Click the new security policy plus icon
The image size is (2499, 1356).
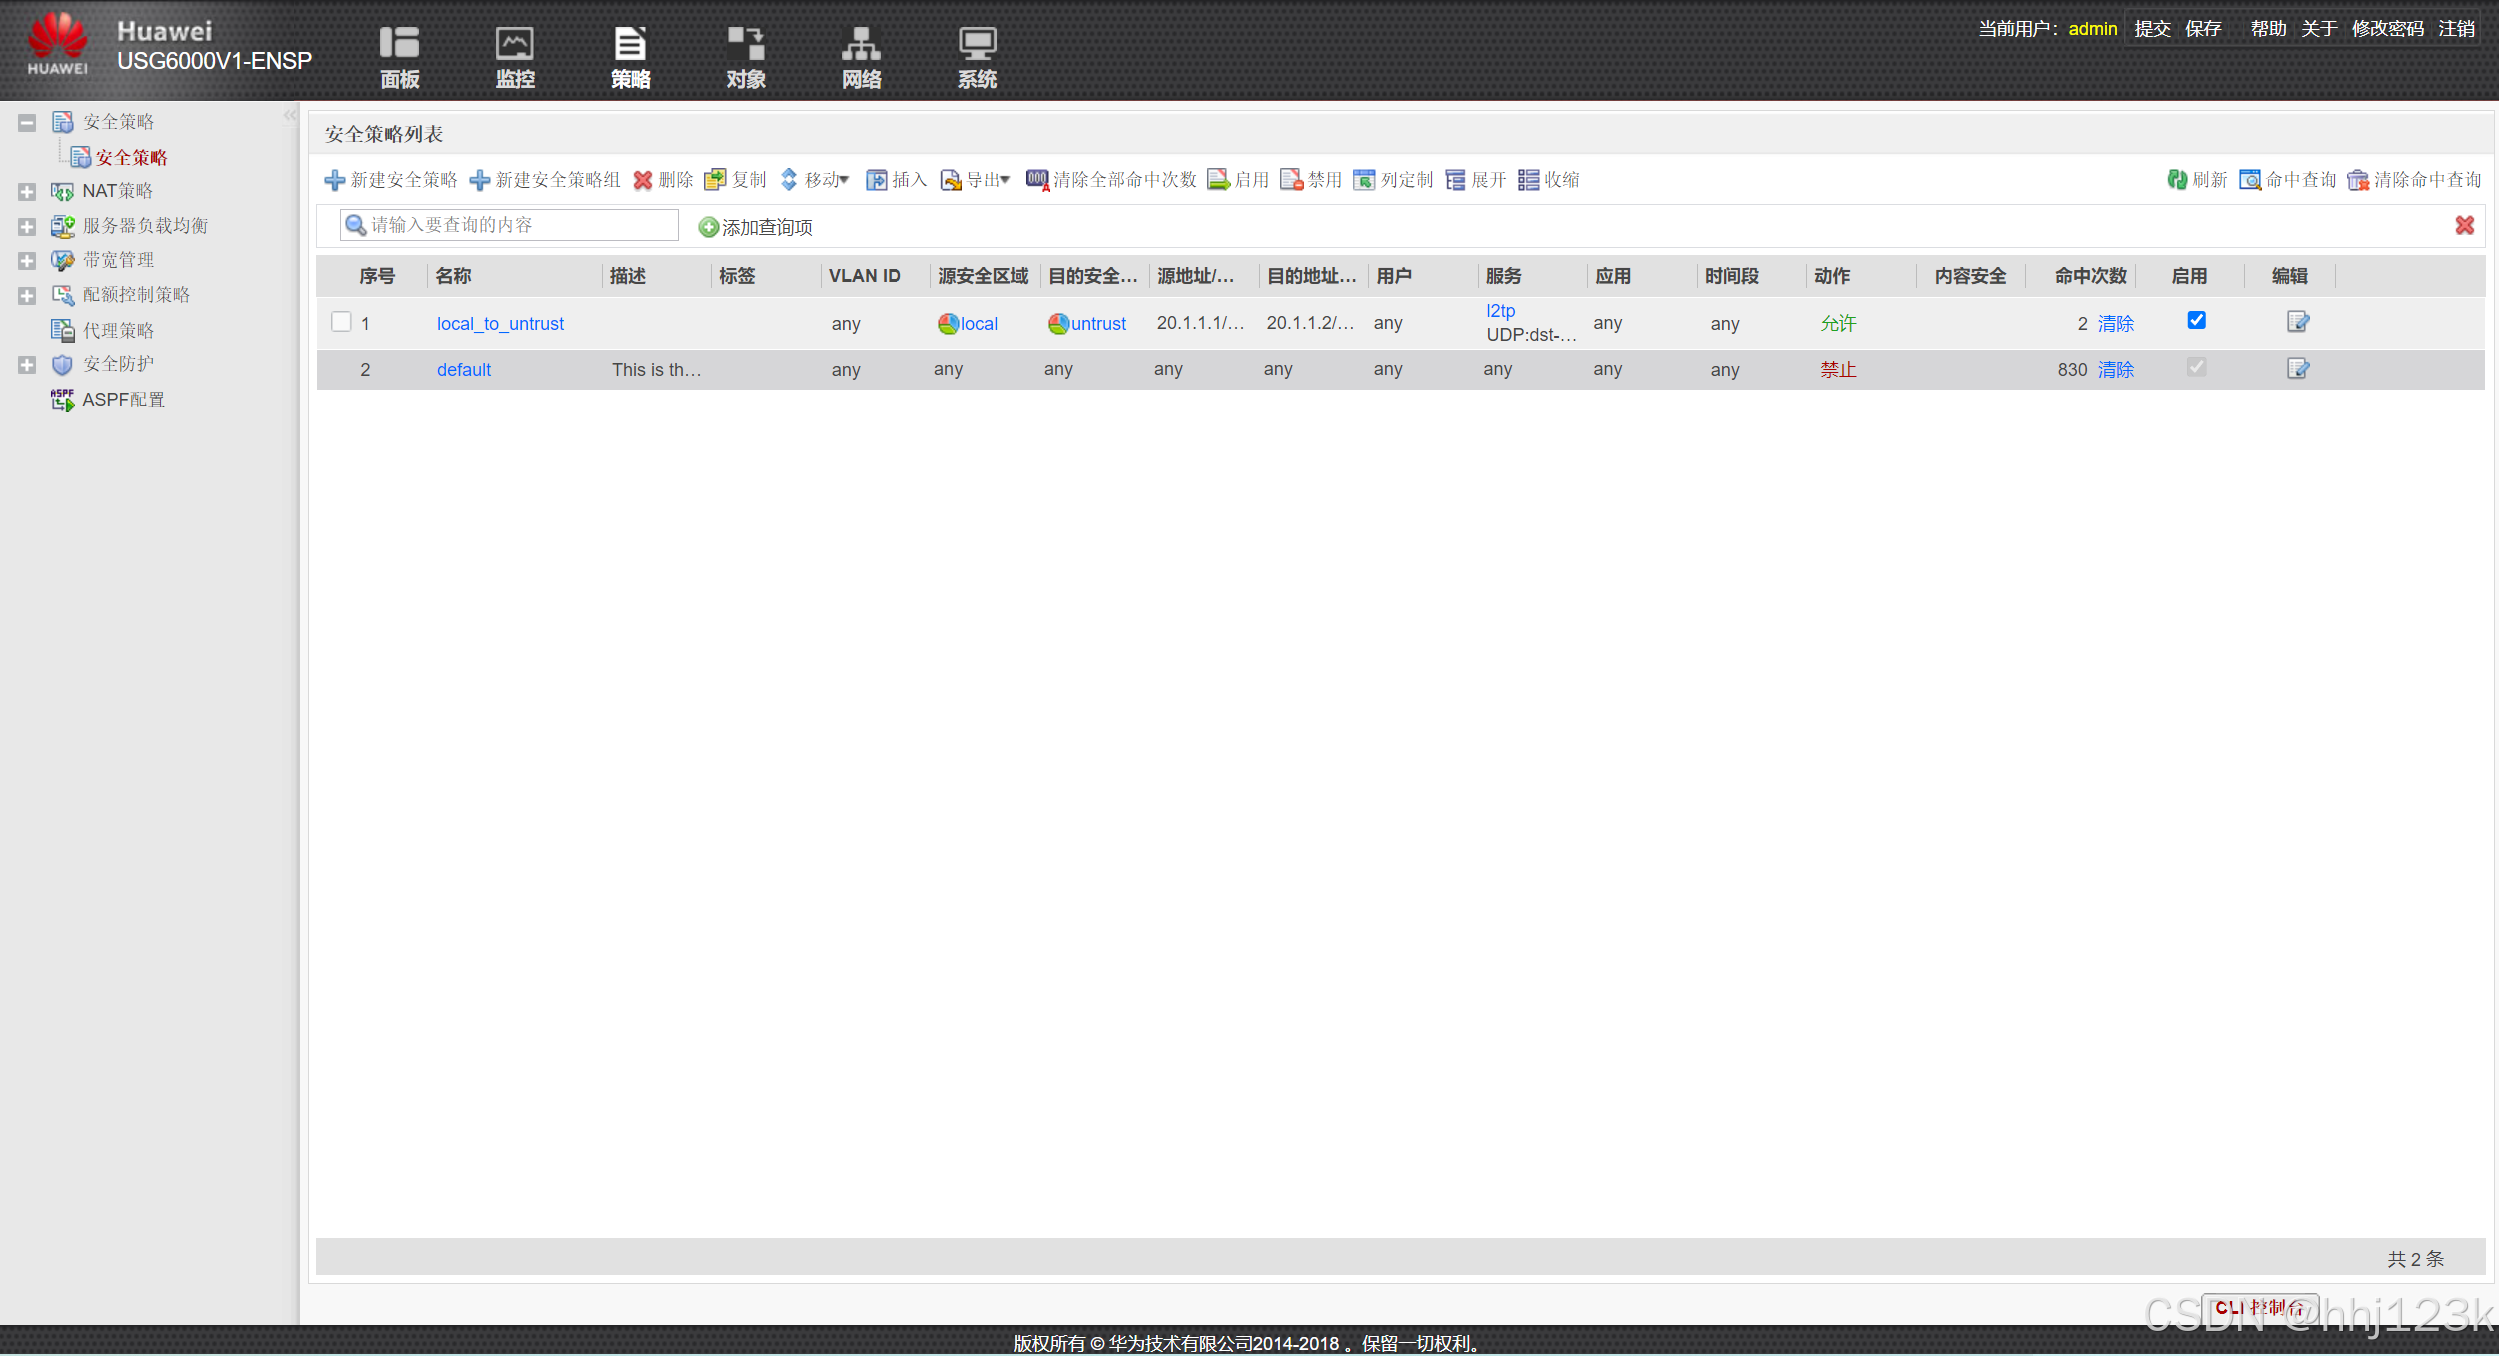point(335,180)
